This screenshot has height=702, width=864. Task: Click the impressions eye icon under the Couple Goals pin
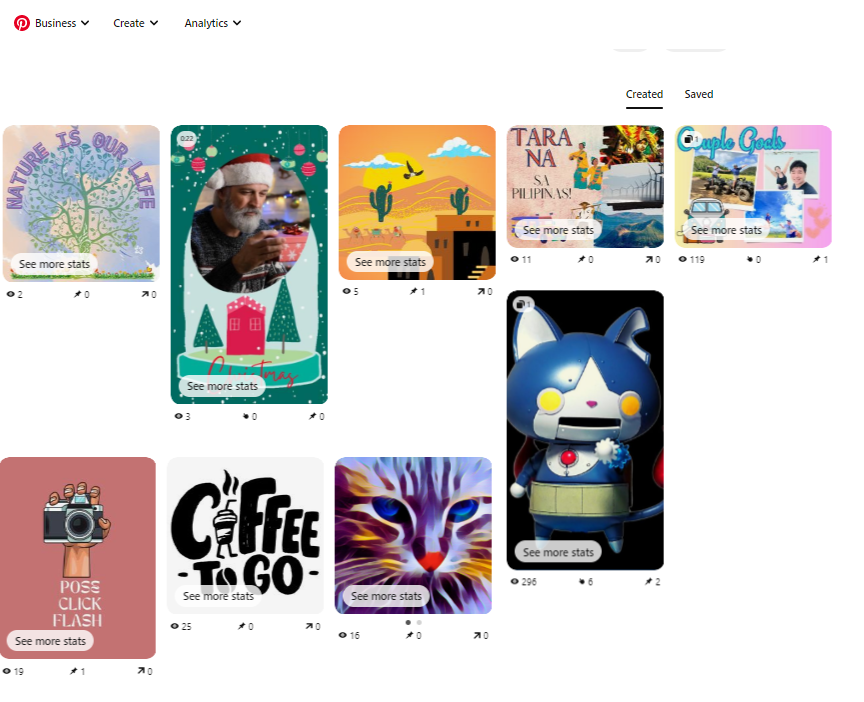[x=683, y=259]
